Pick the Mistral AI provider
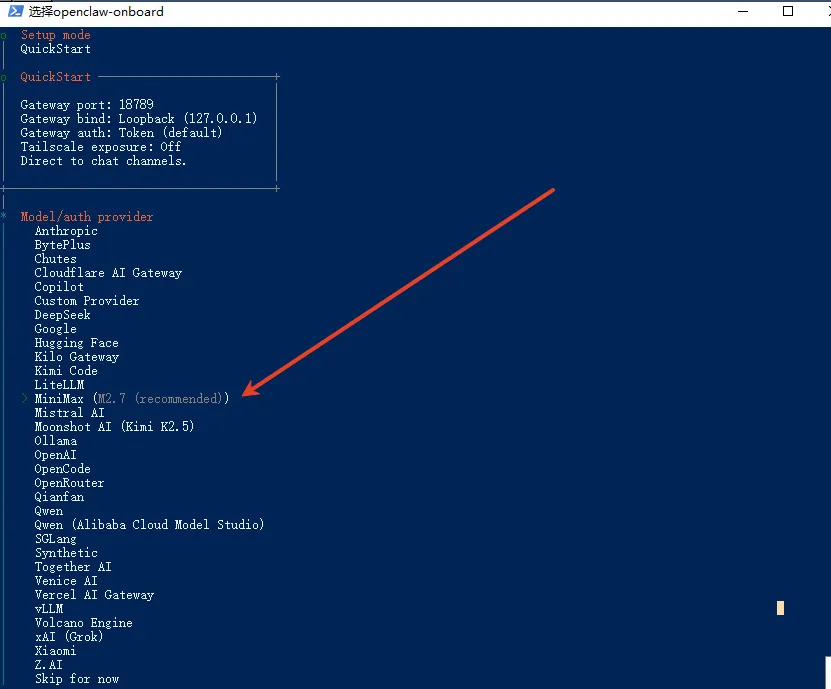Viewport: 831px width, 689px height. click(69, 413)
